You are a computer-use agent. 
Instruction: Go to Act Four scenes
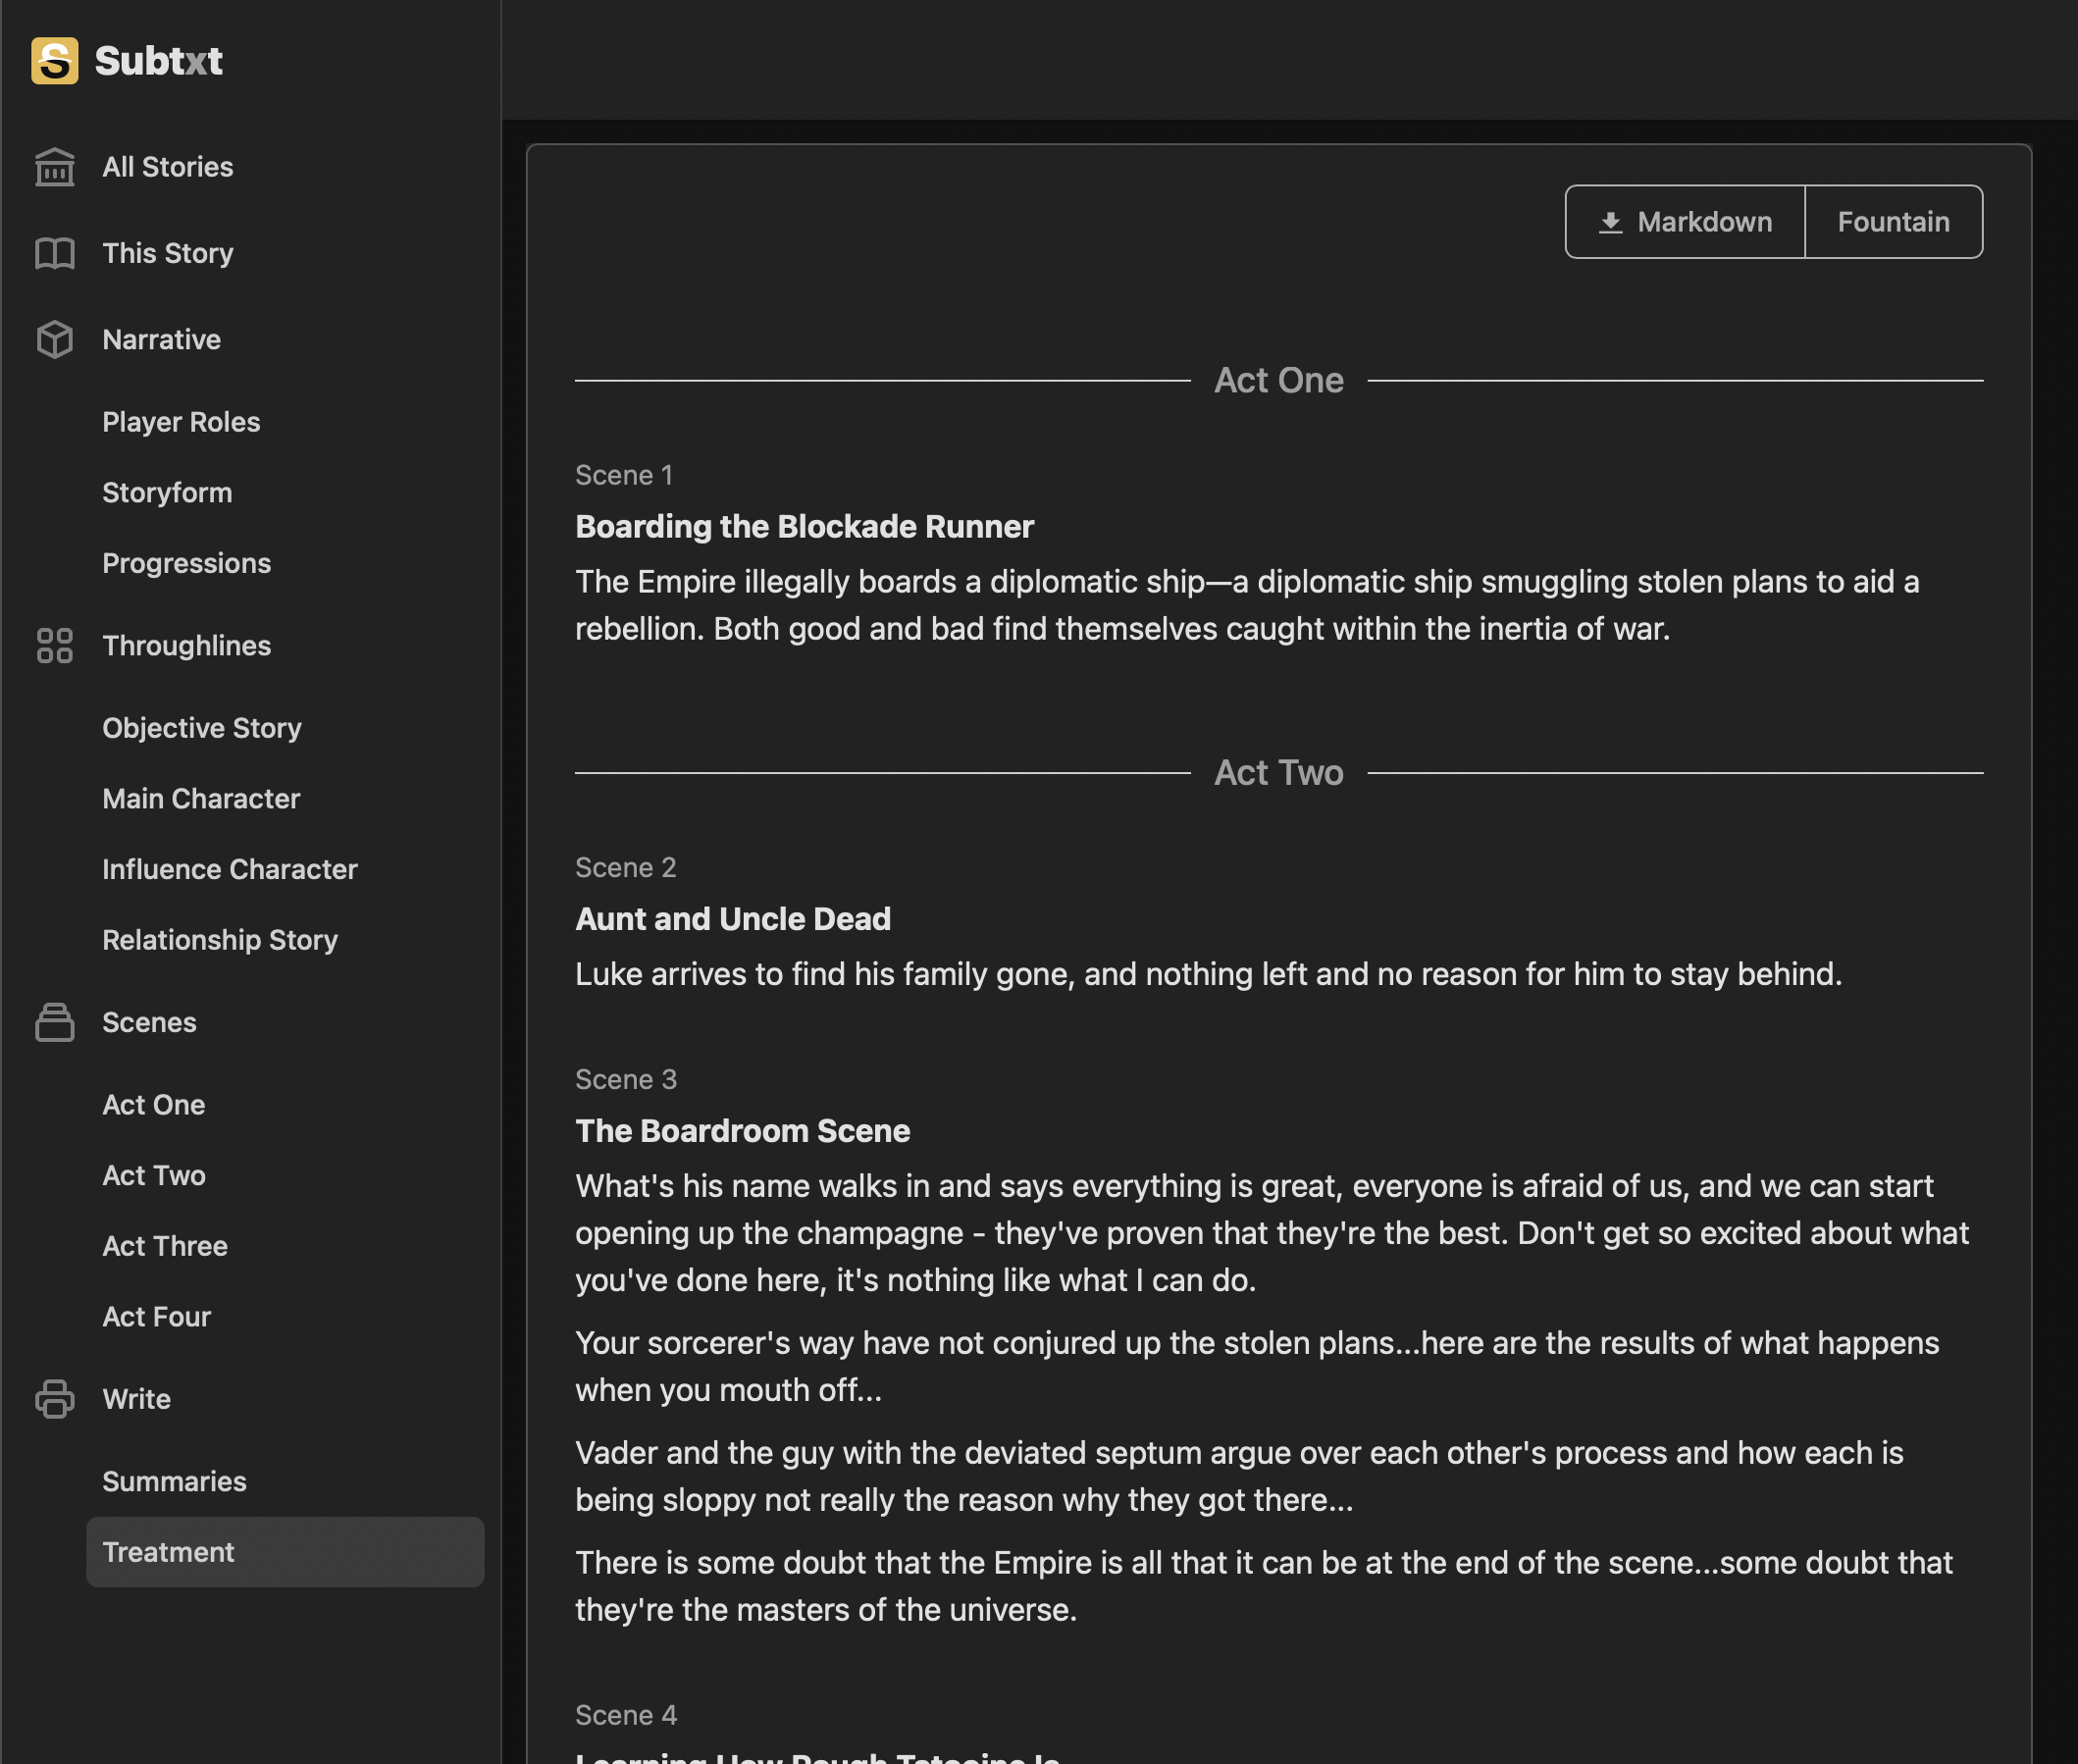pos(156,1317)
